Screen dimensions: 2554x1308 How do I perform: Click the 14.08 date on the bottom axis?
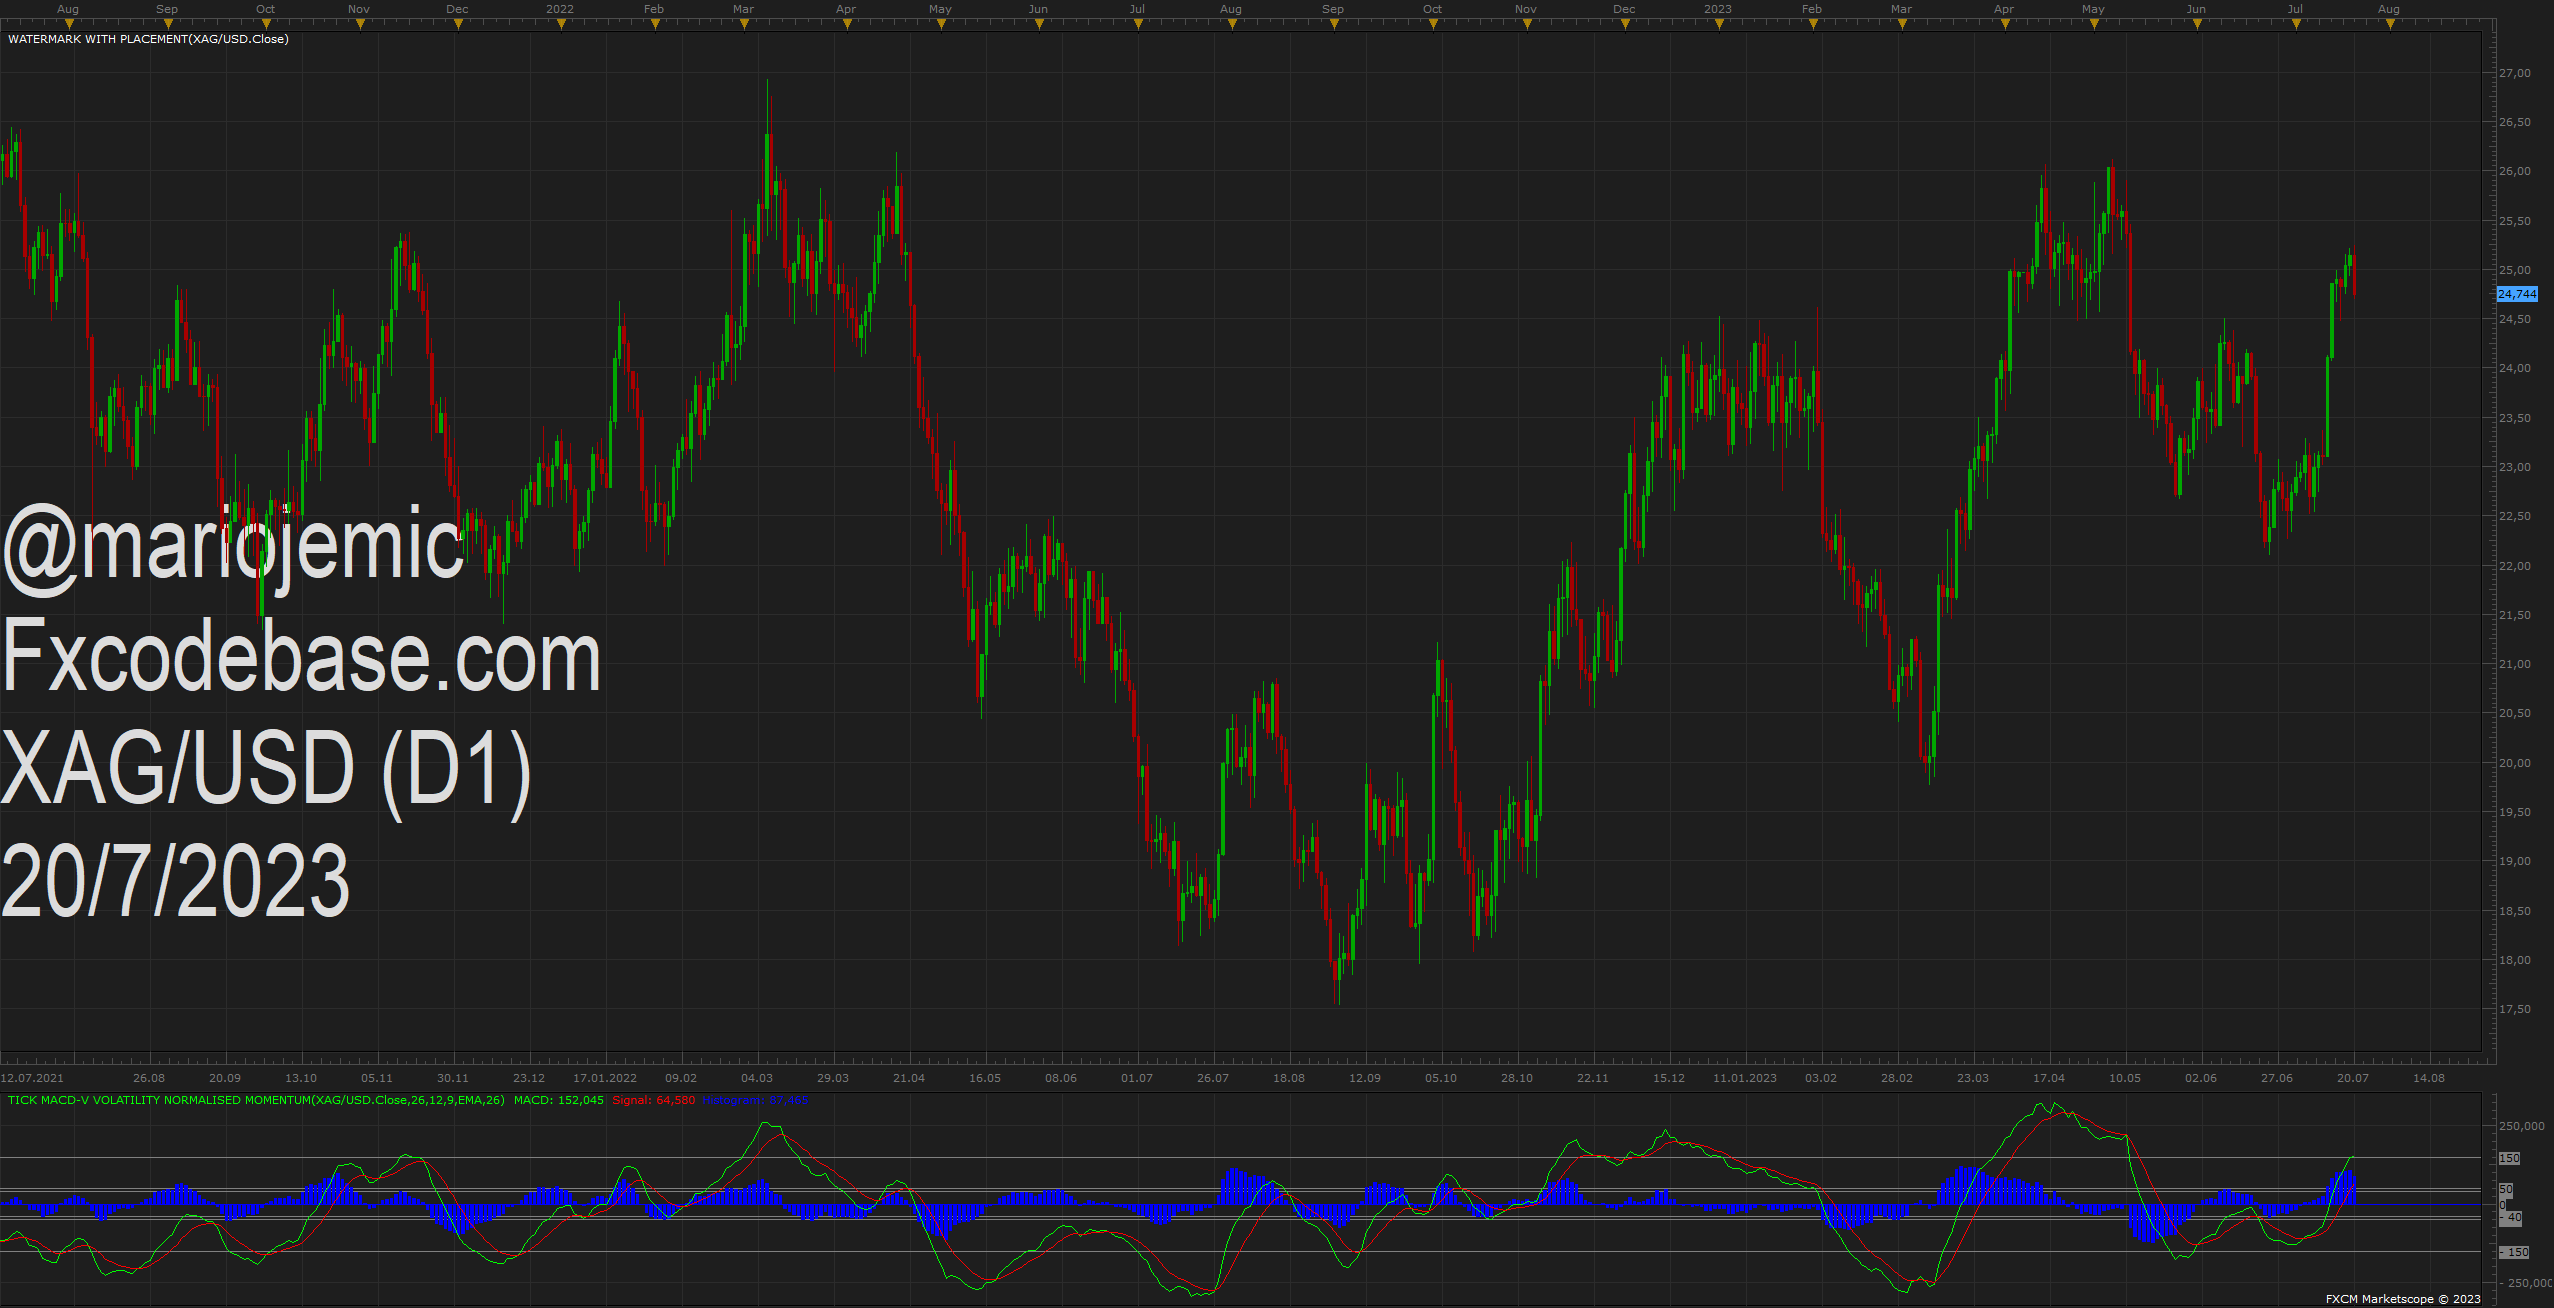[x=2429, y=1078]
